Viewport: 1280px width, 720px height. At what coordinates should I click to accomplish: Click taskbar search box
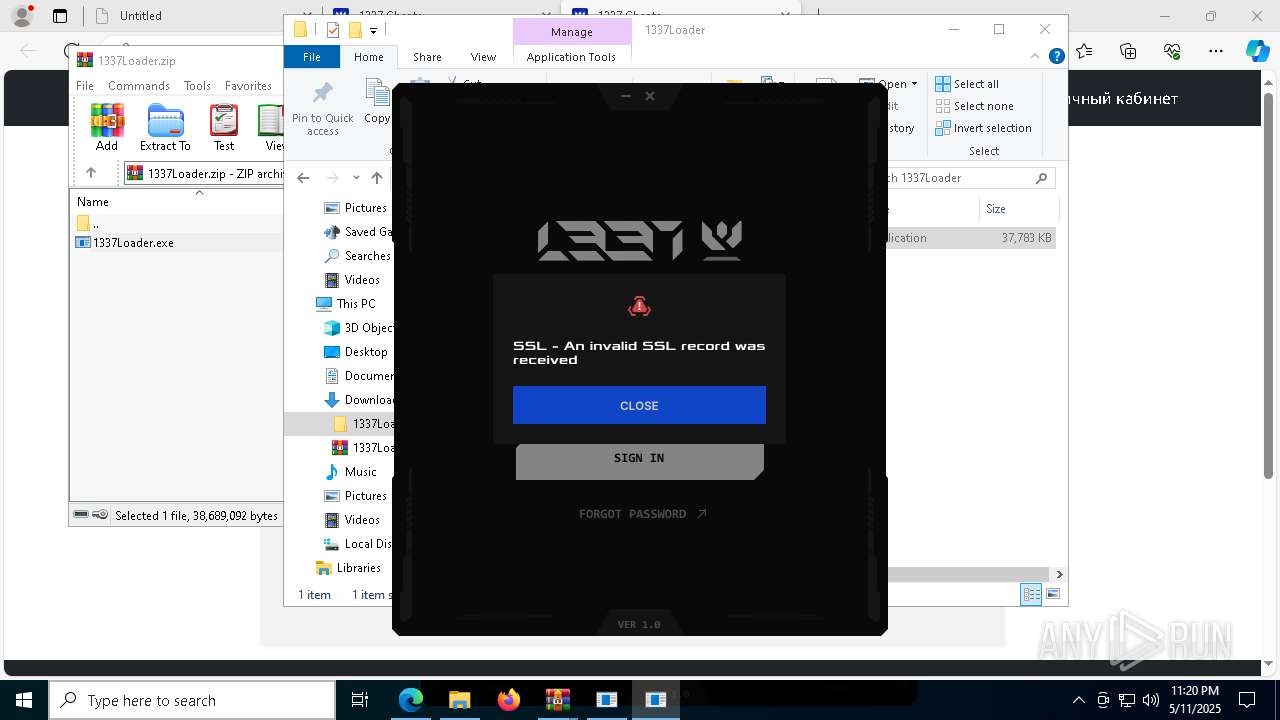click(x=192, y=700)
